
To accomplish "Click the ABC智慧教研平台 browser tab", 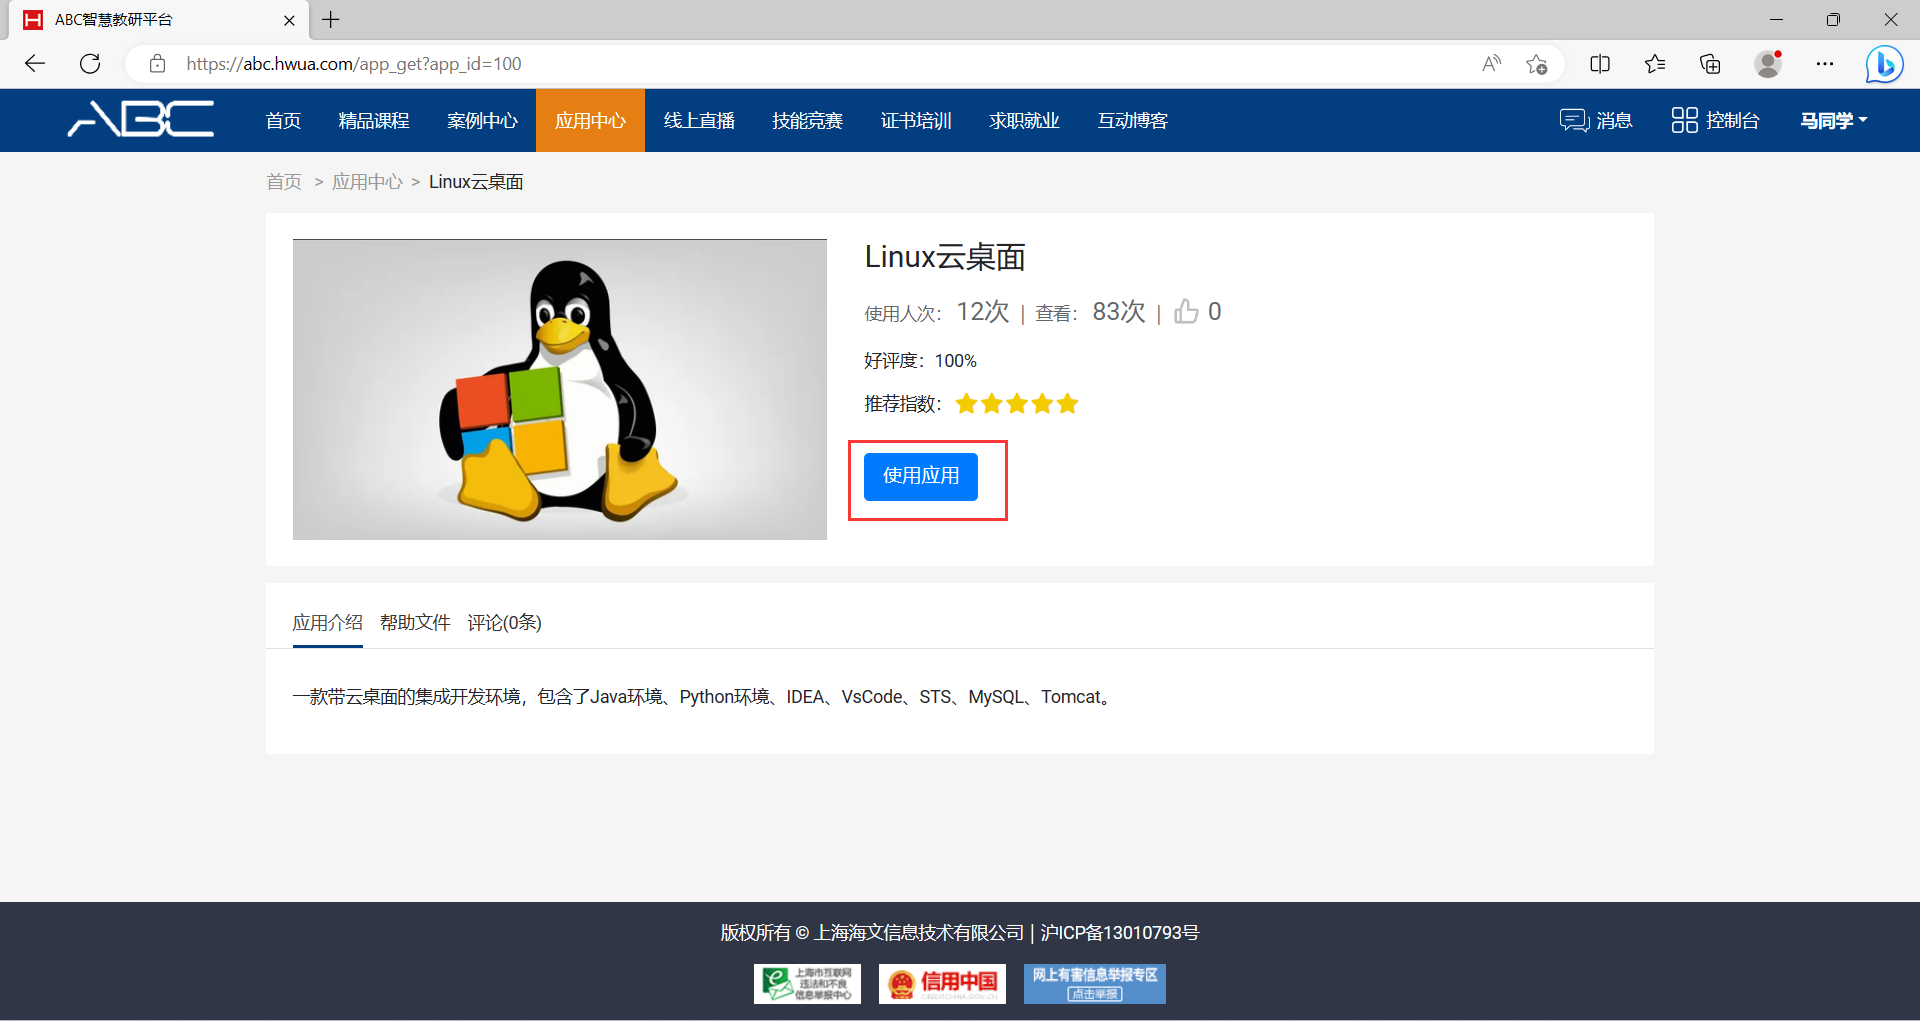I will coord(160,20).
